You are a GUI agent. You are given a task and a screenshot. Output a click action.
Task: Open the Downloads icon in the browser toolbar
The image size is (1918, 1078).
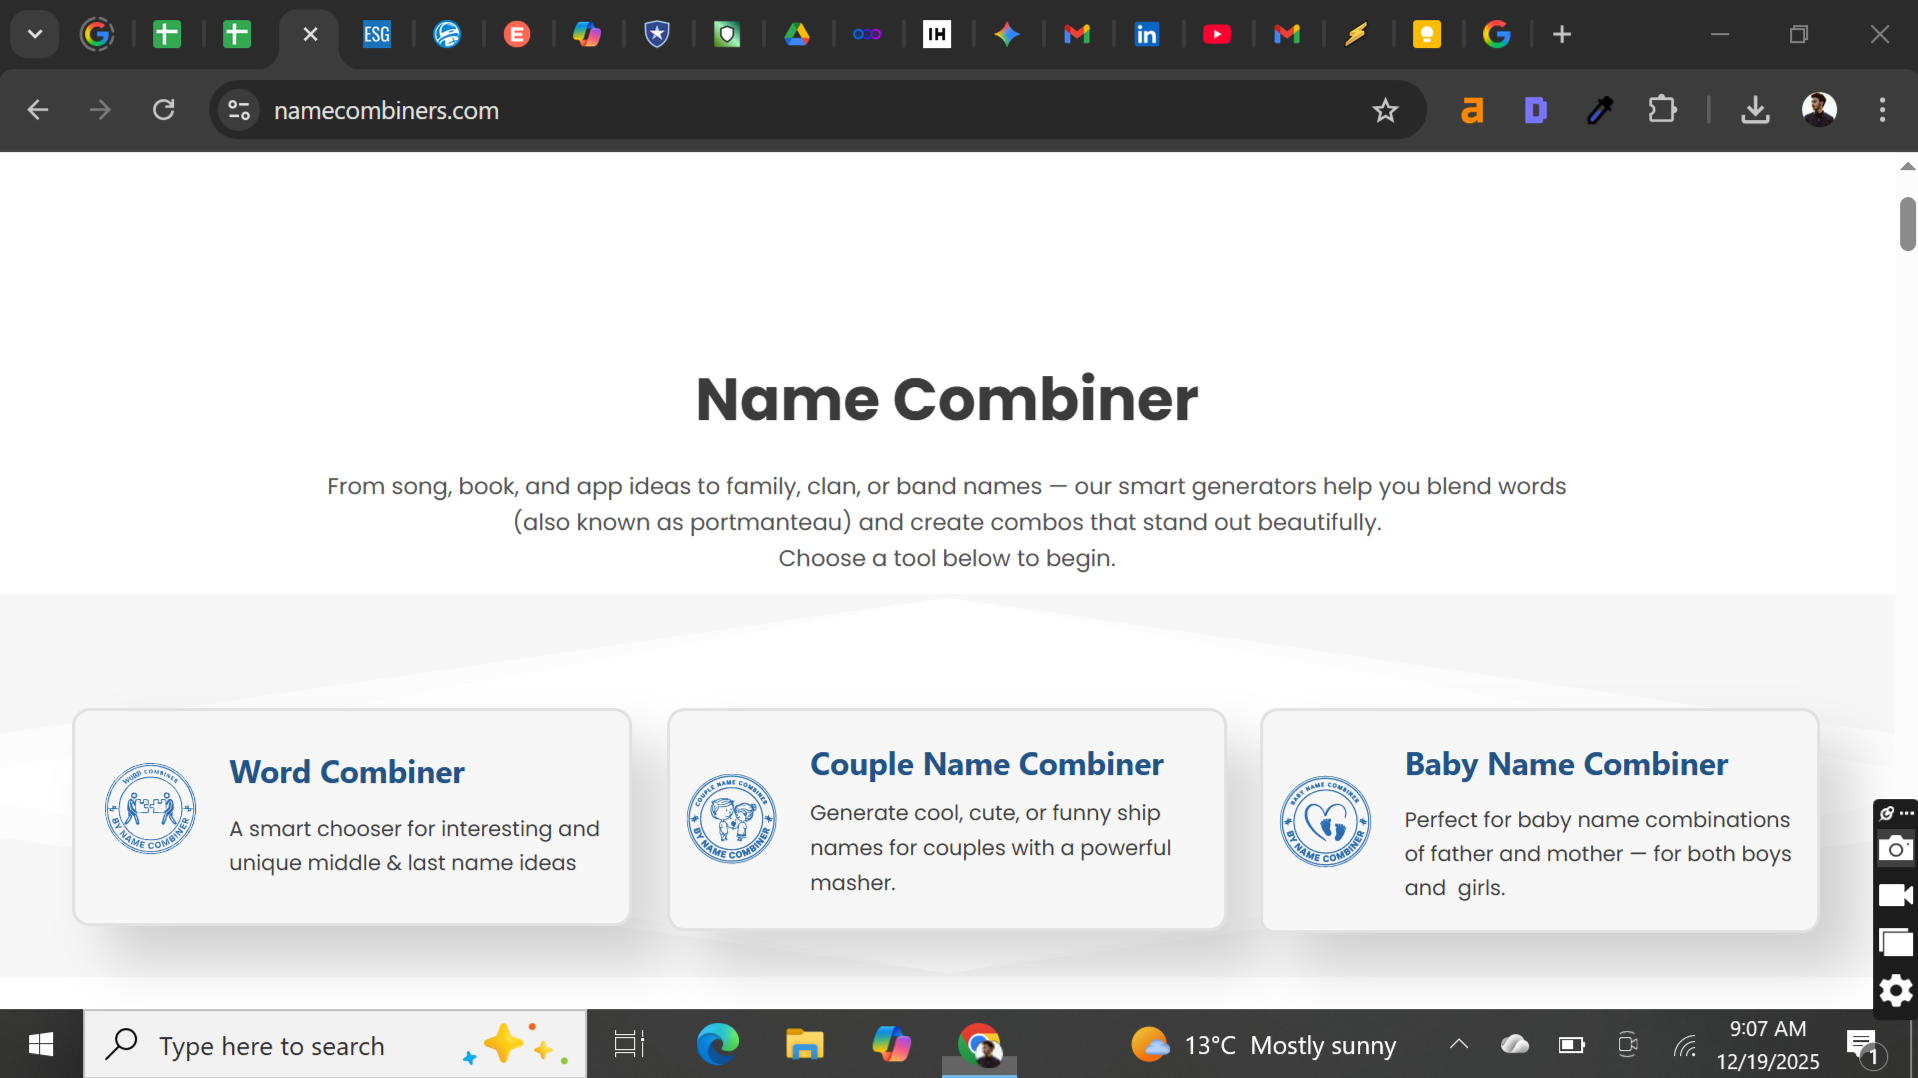click(1755, 110)
